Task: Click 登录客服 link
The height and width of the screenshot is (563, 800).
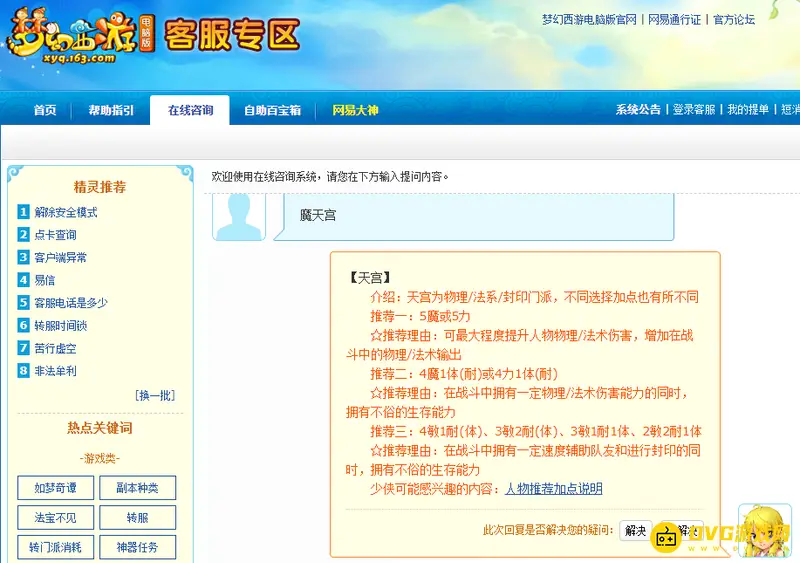Action: (x=694, y=109)
